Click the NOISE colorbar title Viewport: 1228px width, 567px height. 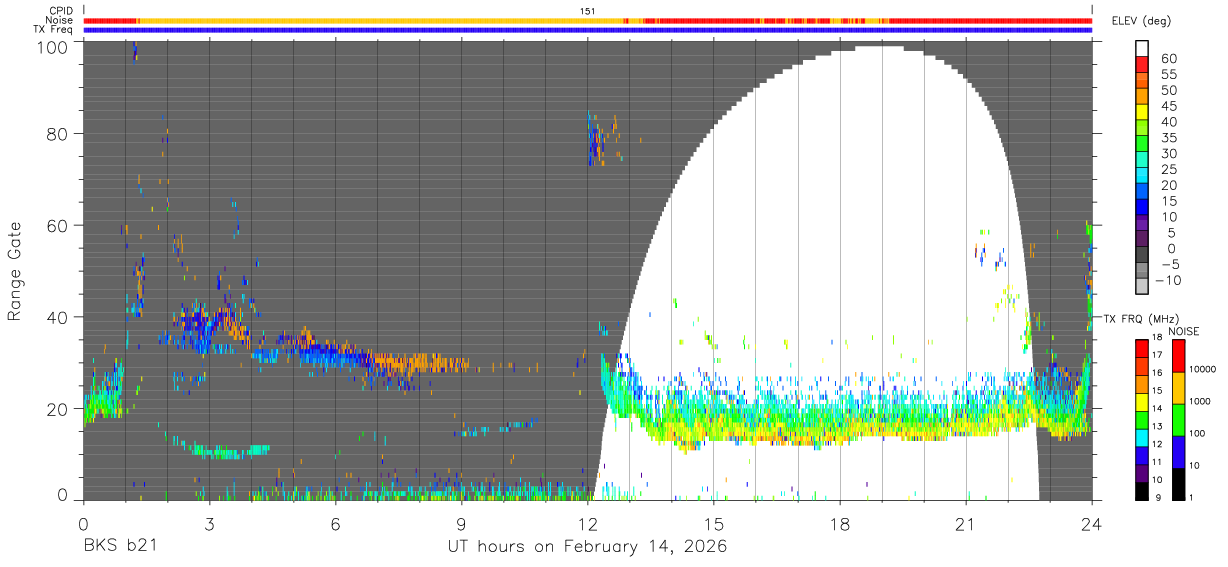pyautogui.click(x=1184, y=330)
